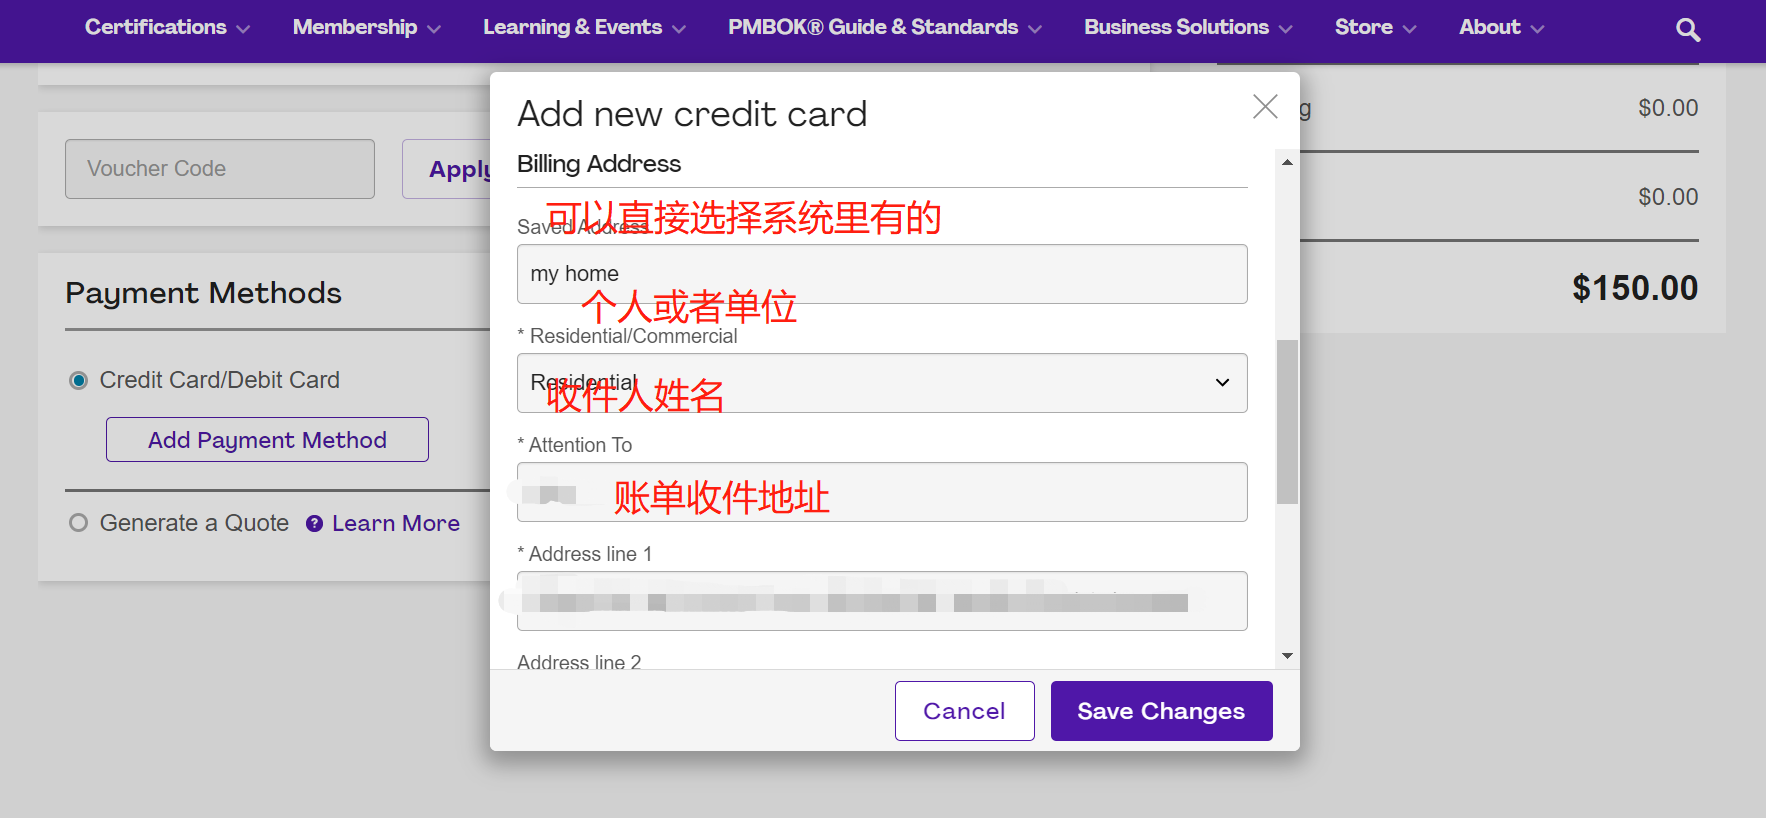The height and width of the screenshot is (818, 1766).
Task: Open Learning & Events menu
Action: [584, 28]
